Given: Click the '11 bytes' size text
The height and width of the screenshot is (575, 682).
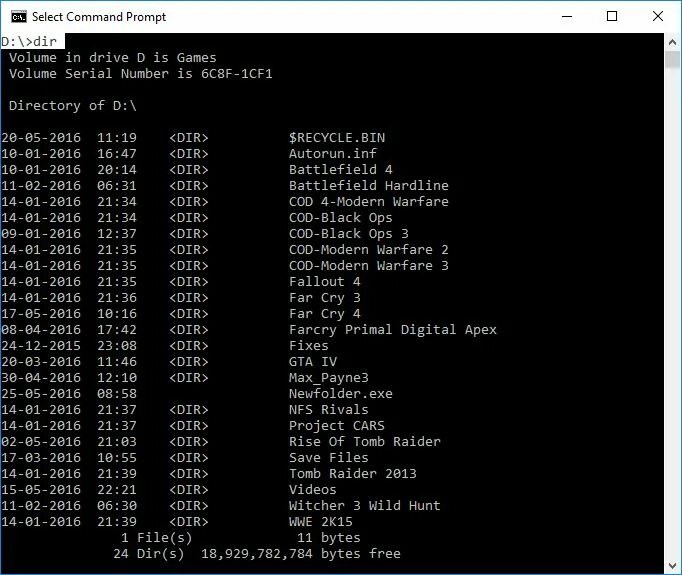Looking at the screenshot, I should tap(329, 538).
